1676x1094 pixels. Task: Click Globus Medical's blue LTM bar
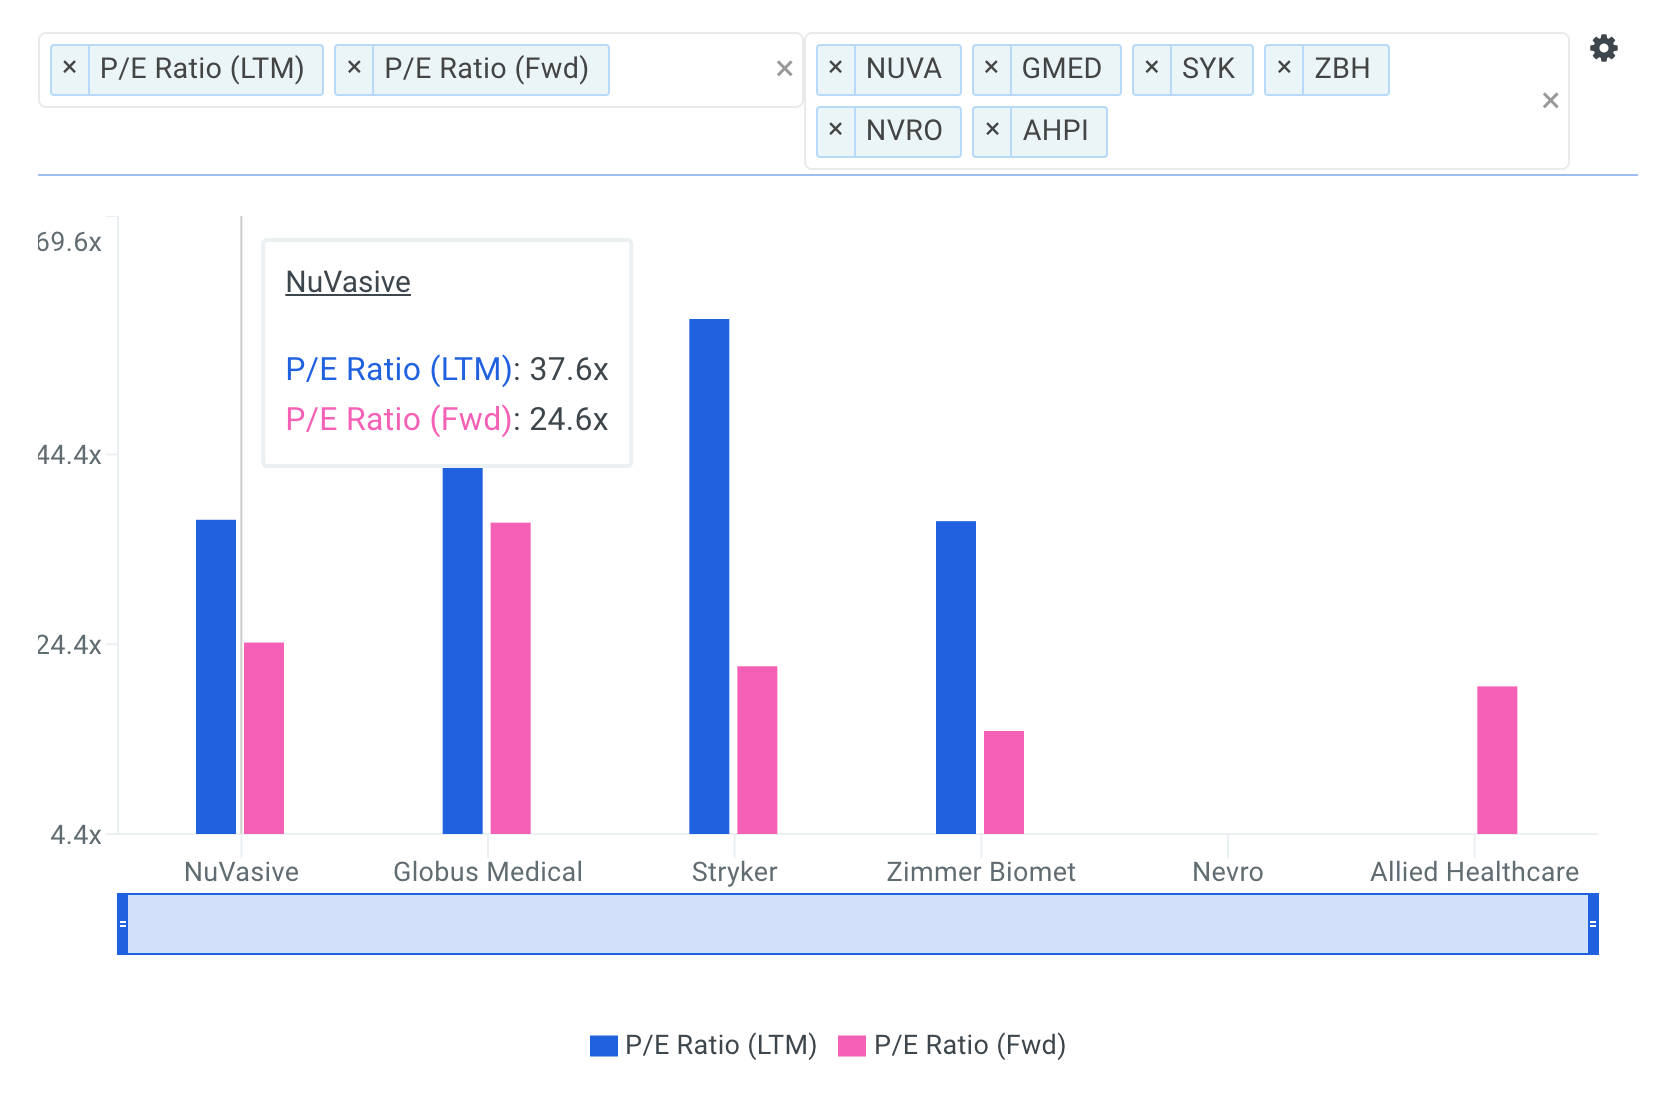coord(463,651)
